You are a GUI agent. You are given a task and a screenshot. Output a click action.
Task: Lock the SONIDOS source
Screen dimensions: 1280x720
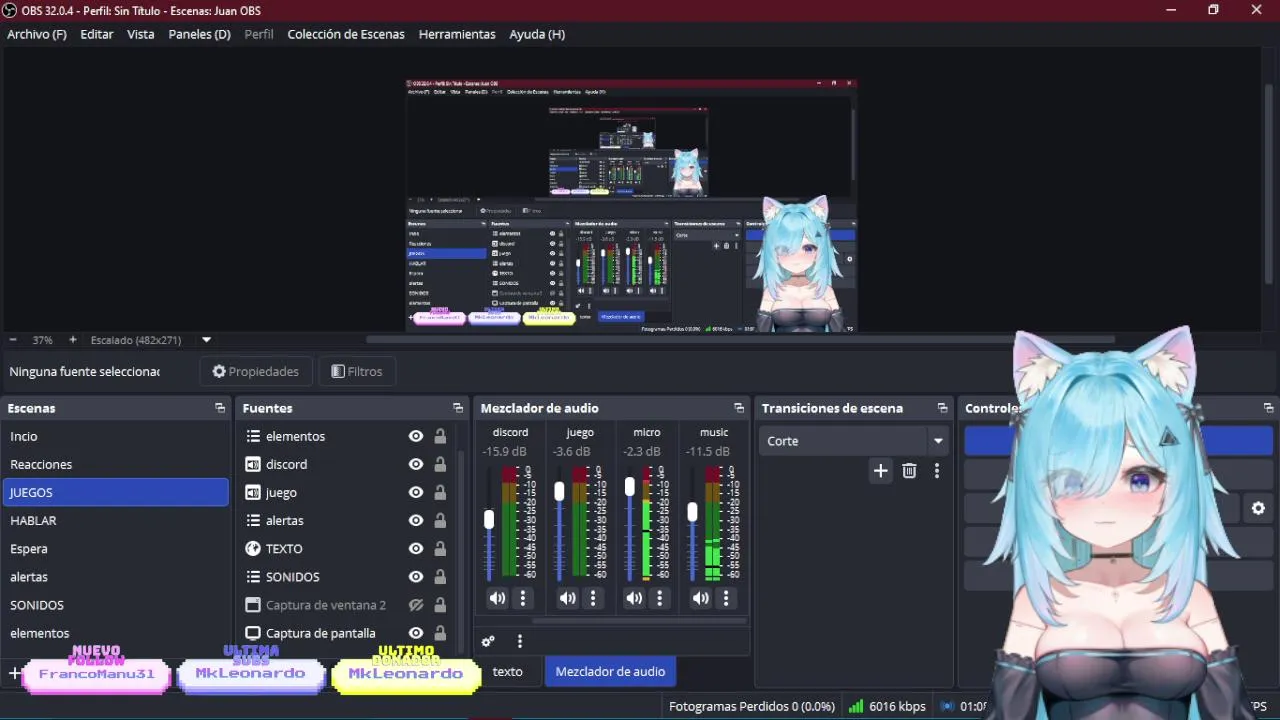(440, 576)
